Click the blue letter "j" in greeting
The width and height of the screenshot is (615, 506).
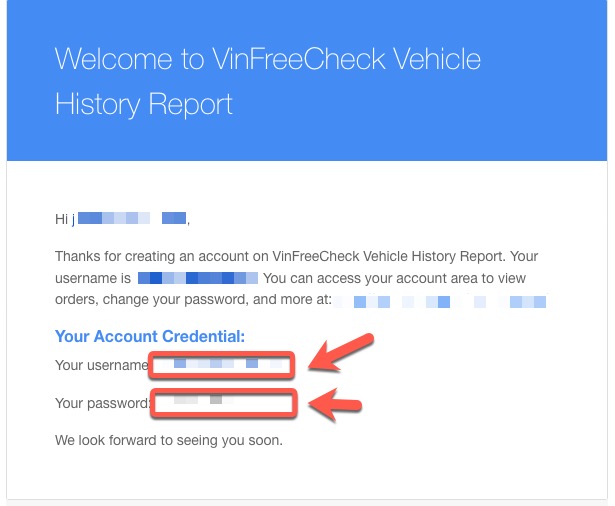(x=73, y=220)
